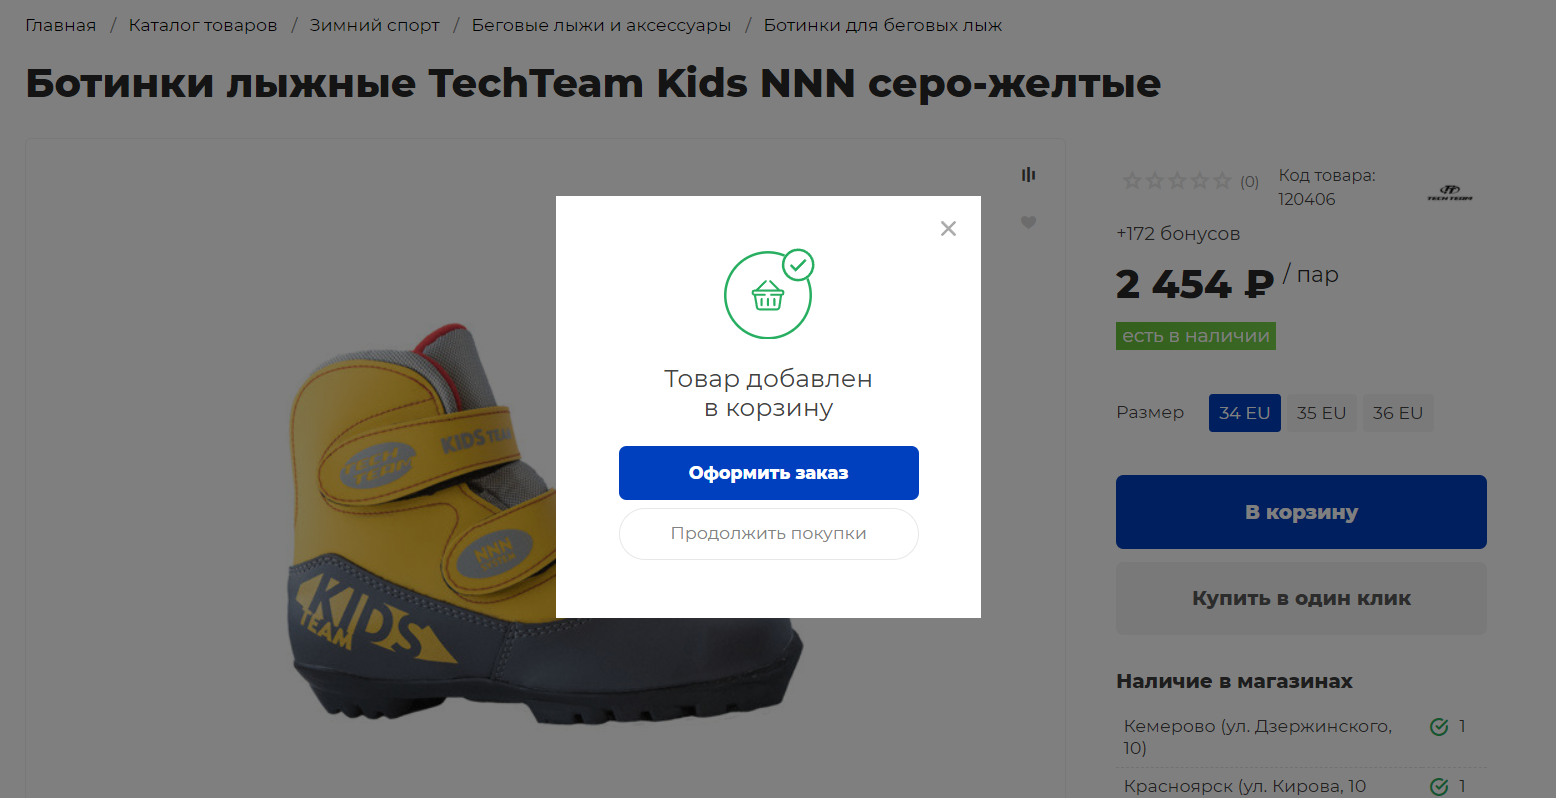The height and width of the screenshot is (798, 1556).
Task: Click the star rating row
Action: (x=1177, y=181)
